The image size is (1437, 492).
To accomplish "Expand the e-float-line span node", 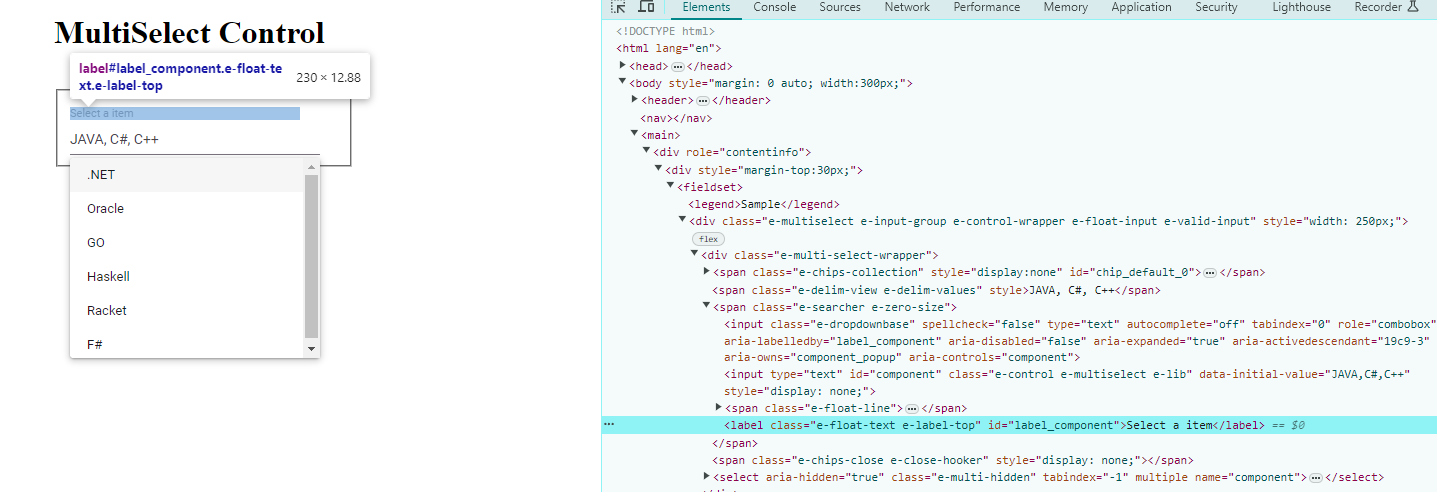I will pyautogui.click(x=719, y=408).
